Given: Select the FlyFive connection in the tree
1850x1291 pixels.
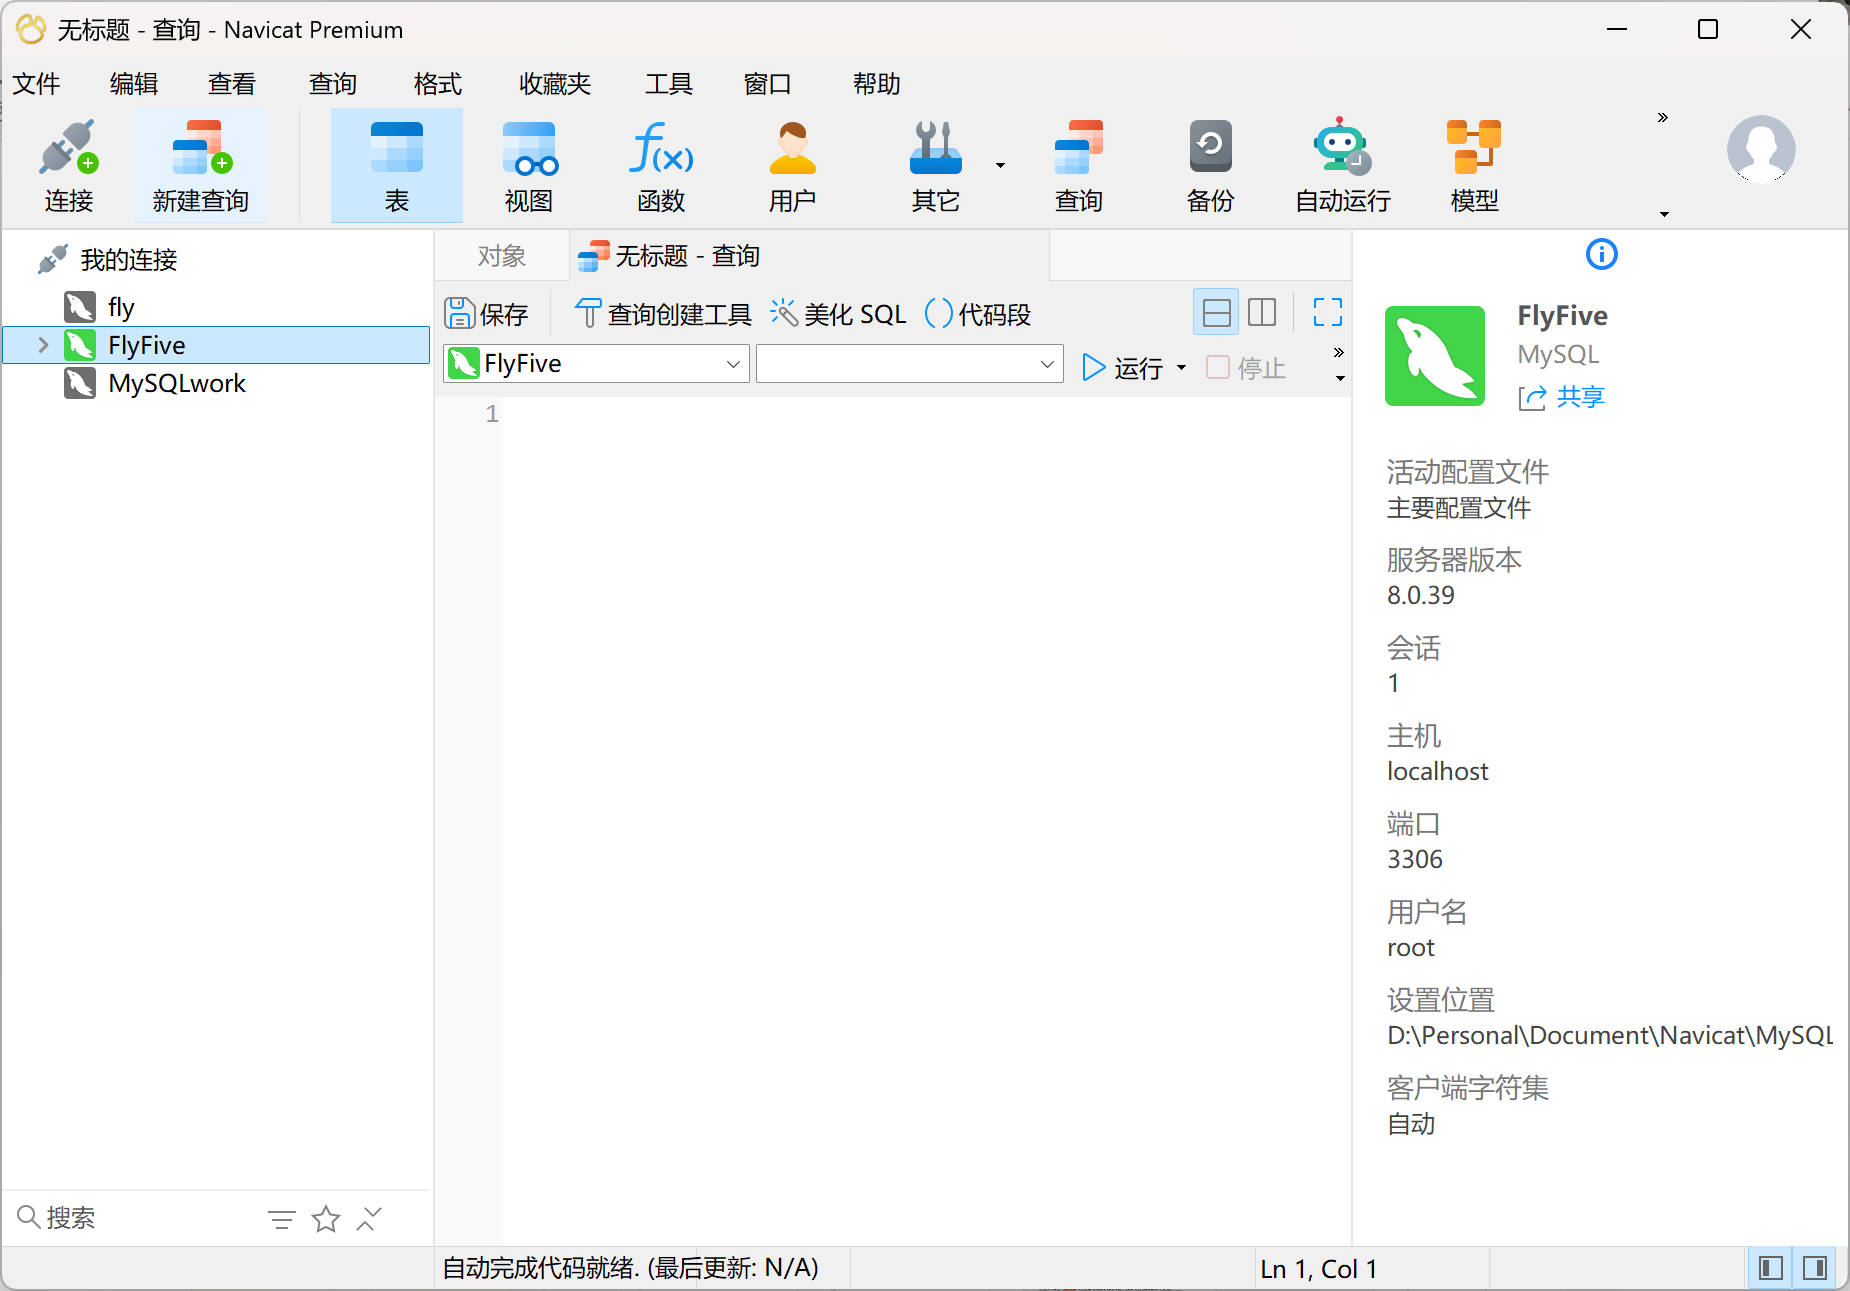Looking at the screenshot, I should pos(216,345).
